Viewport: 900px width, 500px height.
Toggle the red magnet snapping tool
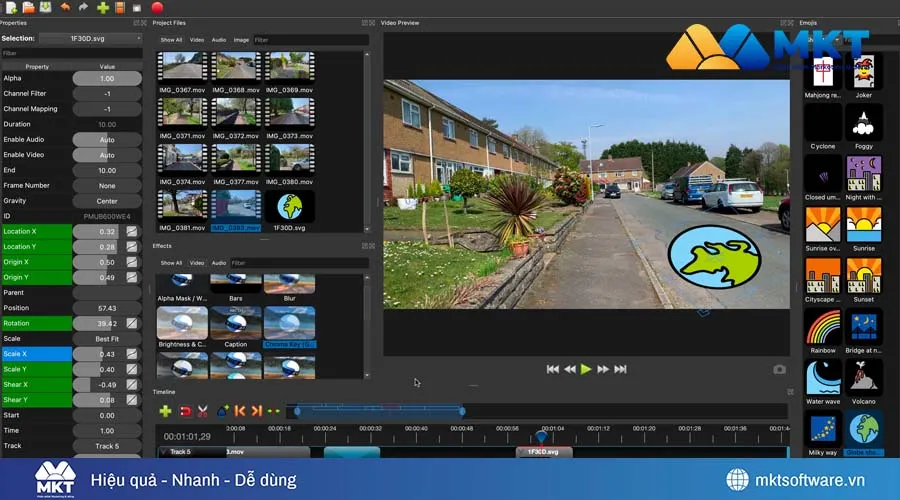185,411
